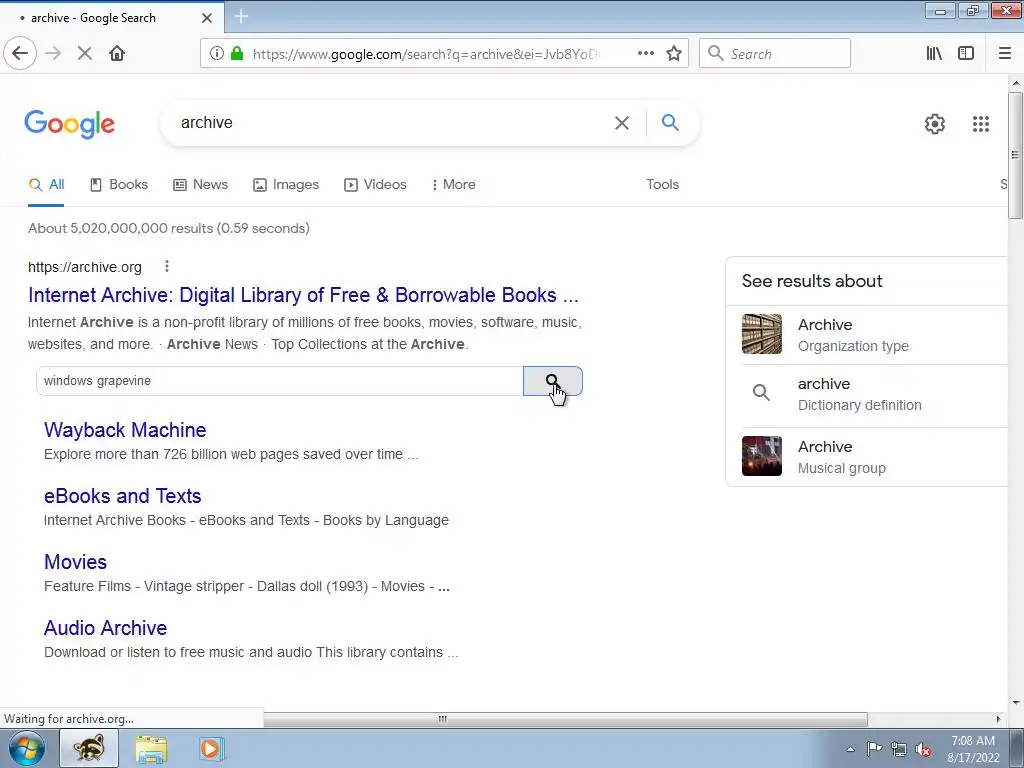Screen dimensions: 1024x768
Task: Launch the media player taskbar icon
Action: [210, 748]
